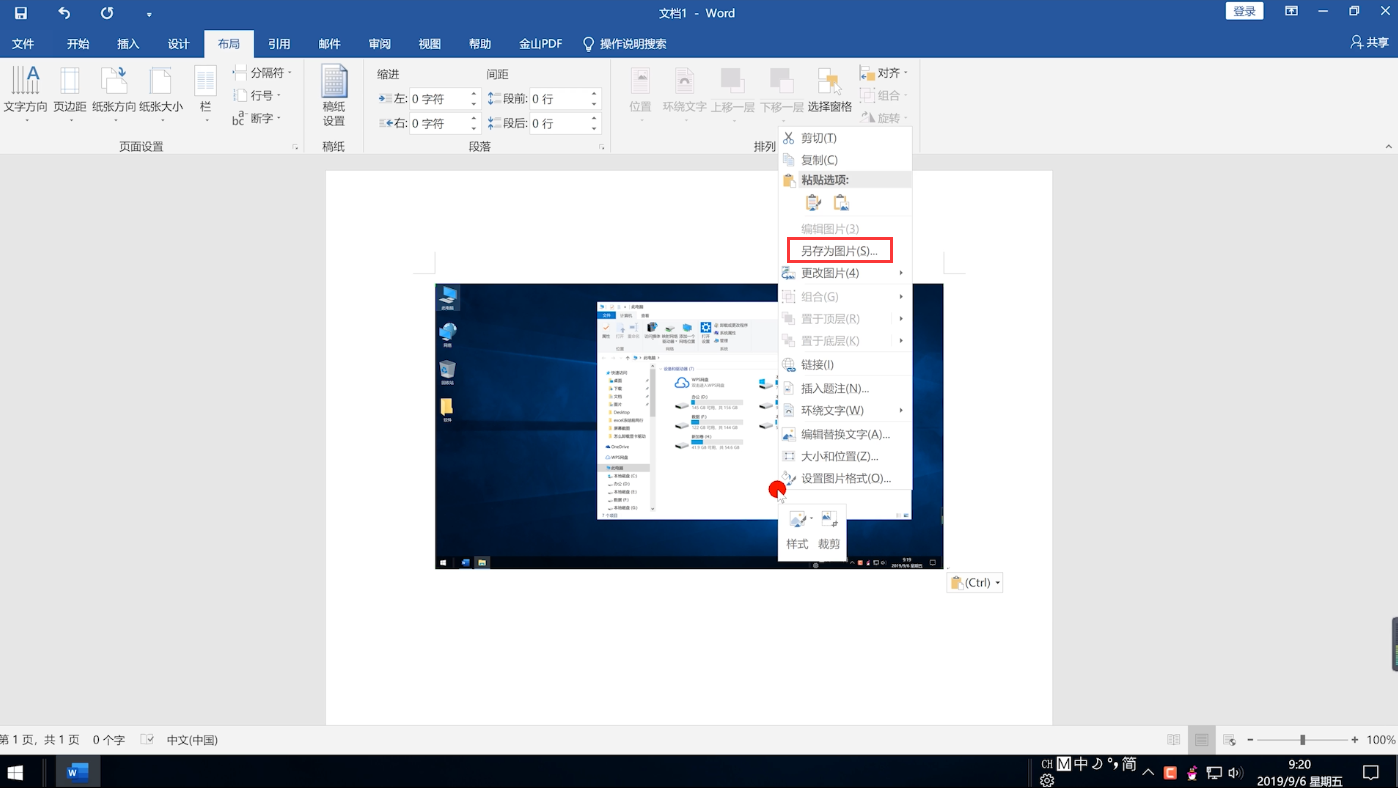This screenshot has height=788, width=1398.
Task: Switch to Web Layout view icon
Action: (1230, 740)
